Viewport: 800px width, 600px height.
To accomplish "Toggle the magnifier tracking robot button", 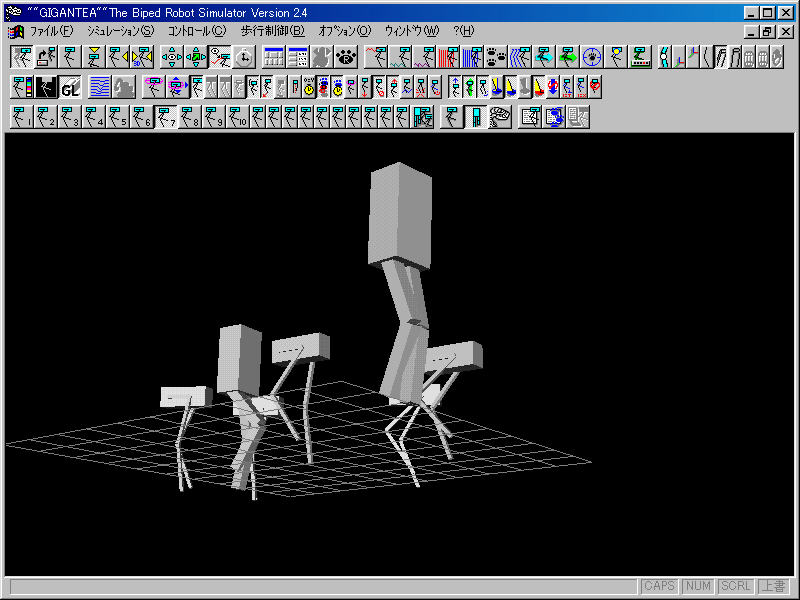I will point(220,57).
